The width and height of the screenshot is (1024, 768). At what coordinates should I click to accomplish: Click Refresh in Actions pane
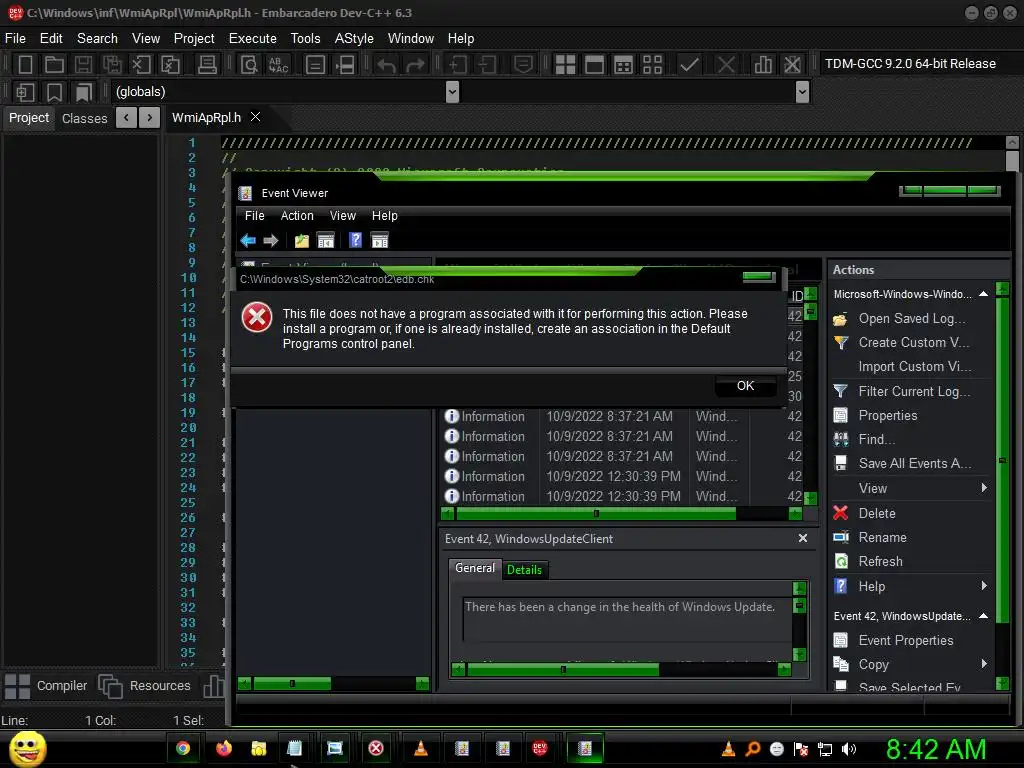(880, 561)
